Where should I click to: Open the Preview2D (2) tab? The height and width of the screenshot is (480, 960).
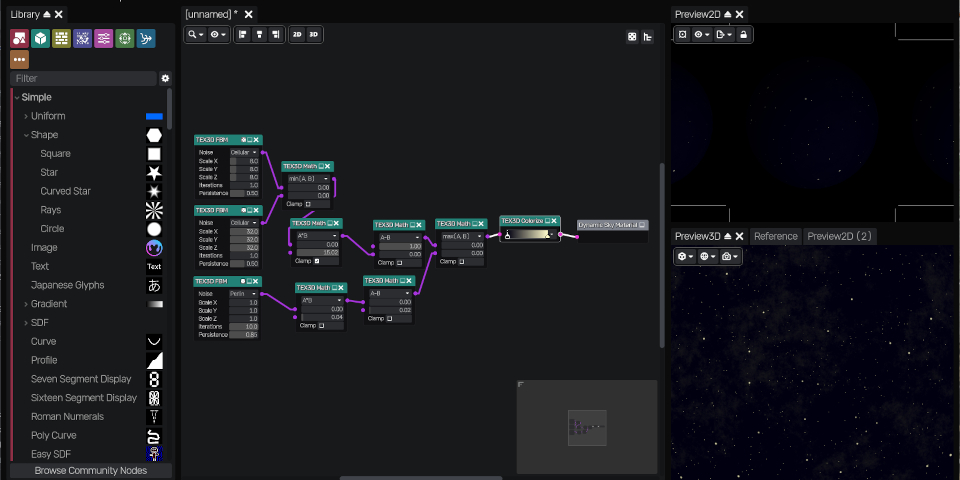(x=839, y=236)
